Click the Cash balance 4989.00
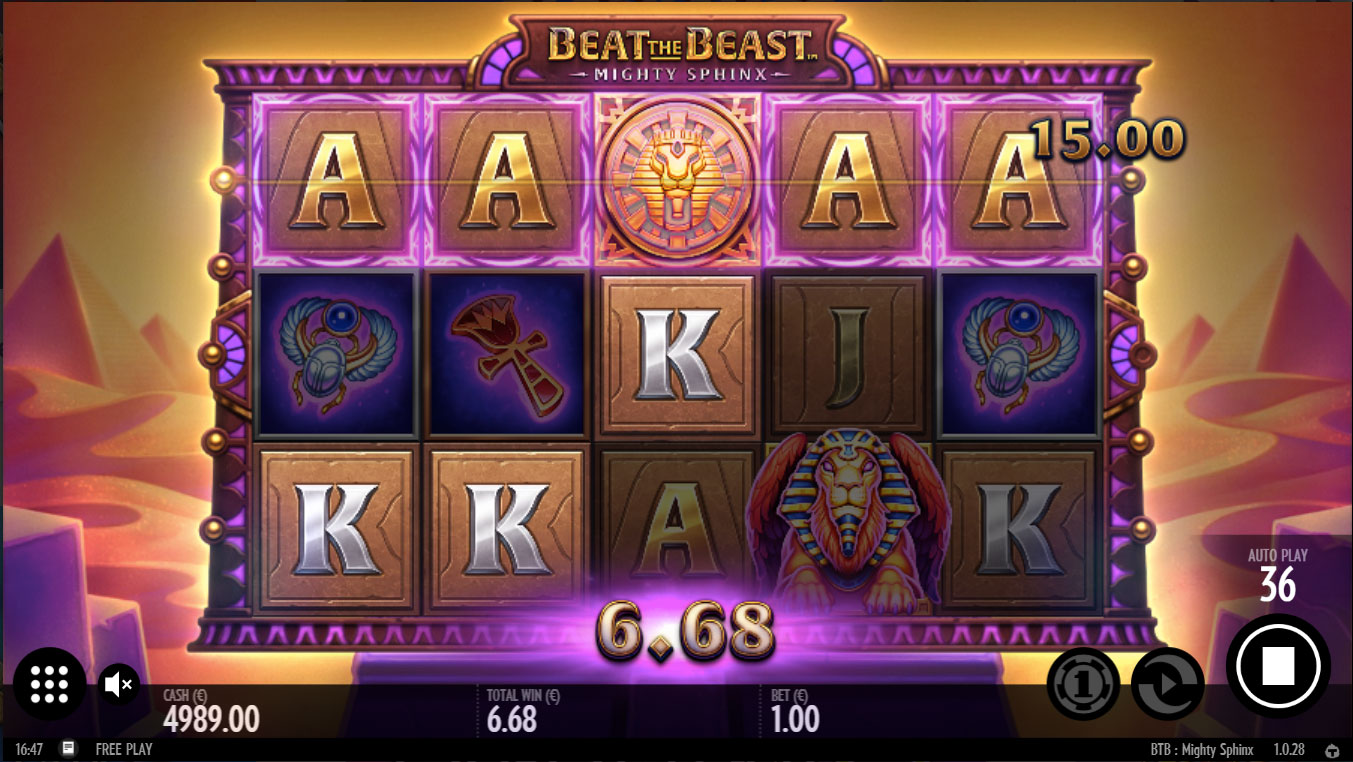1353x762 pixels. click(212, 718)
